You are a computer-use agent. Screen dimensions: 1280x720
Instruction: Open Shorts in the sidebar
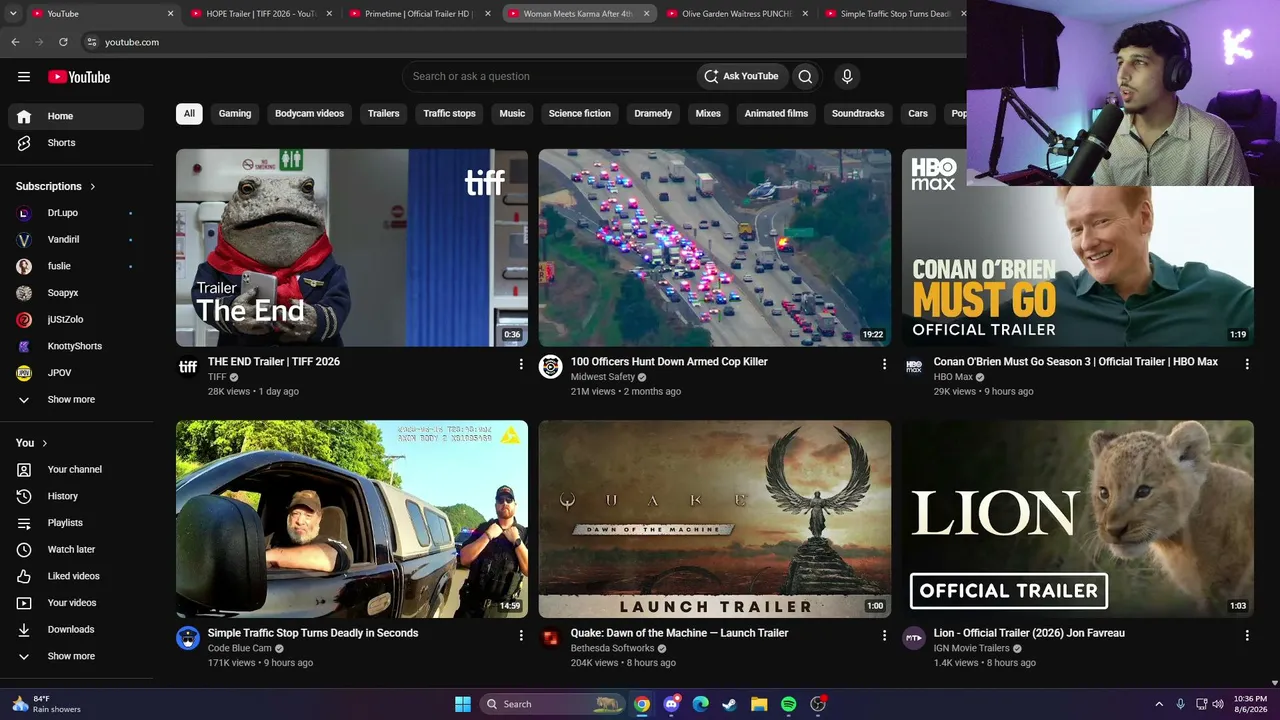tap(76, 143)
